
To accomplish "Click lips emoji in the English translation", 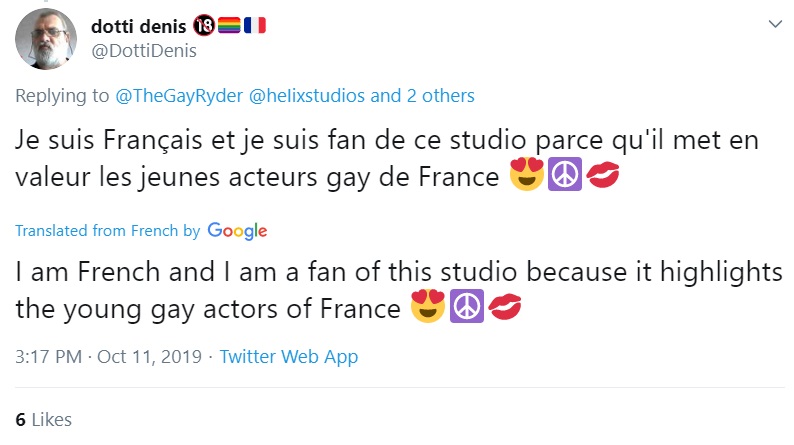I will [x=503, y=309].
